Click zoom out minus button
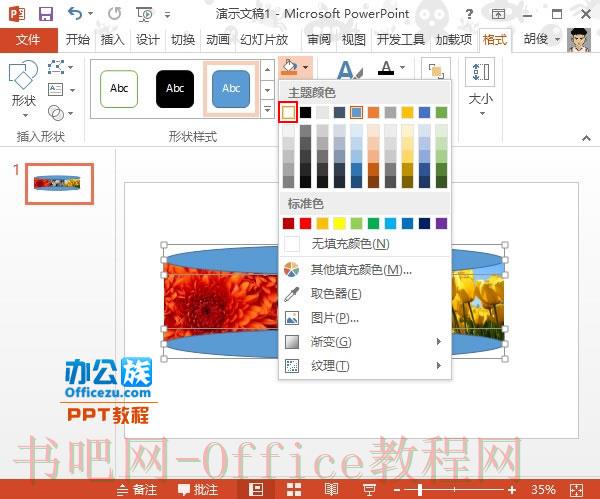This screenshot has height=499, width=600. click(396, 489)
